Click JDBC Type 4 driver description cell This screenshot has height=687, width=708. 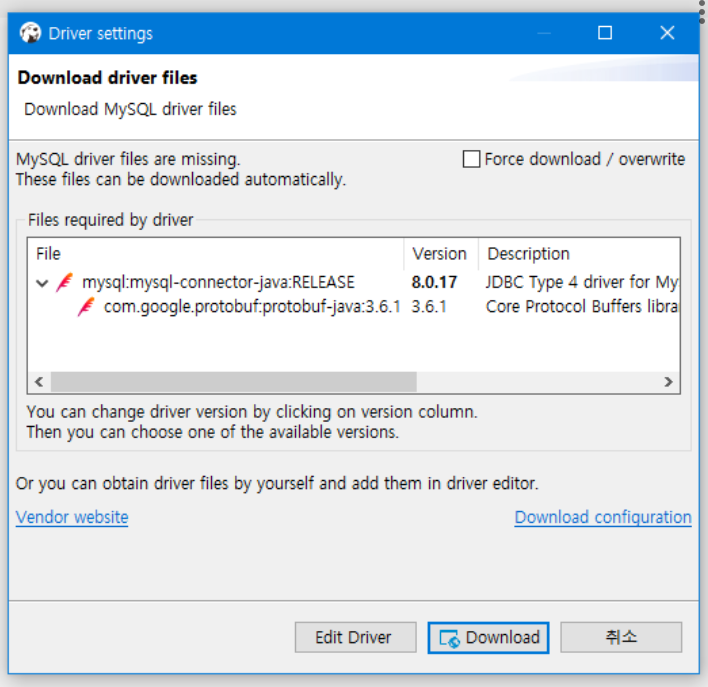tap(582, 282)
